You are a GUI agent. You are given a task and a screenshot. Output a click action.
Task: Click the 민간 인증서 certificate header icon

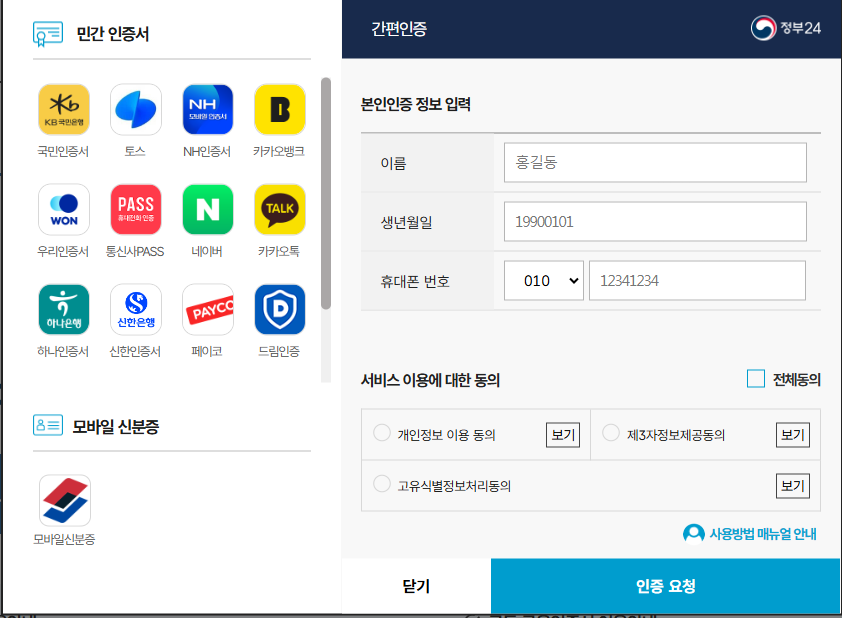tap(48, 34)
